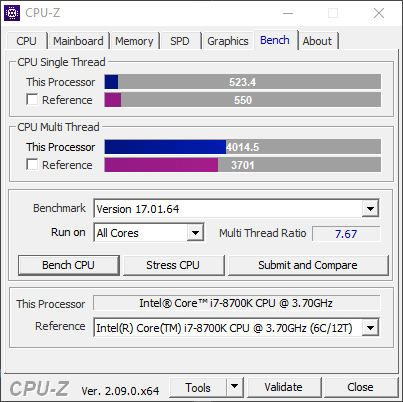This screenshot has width=403, height=402.
Task: Click the CPU-Z logo at bottom left
Action: pyautogui.click(x=39, y=389)
